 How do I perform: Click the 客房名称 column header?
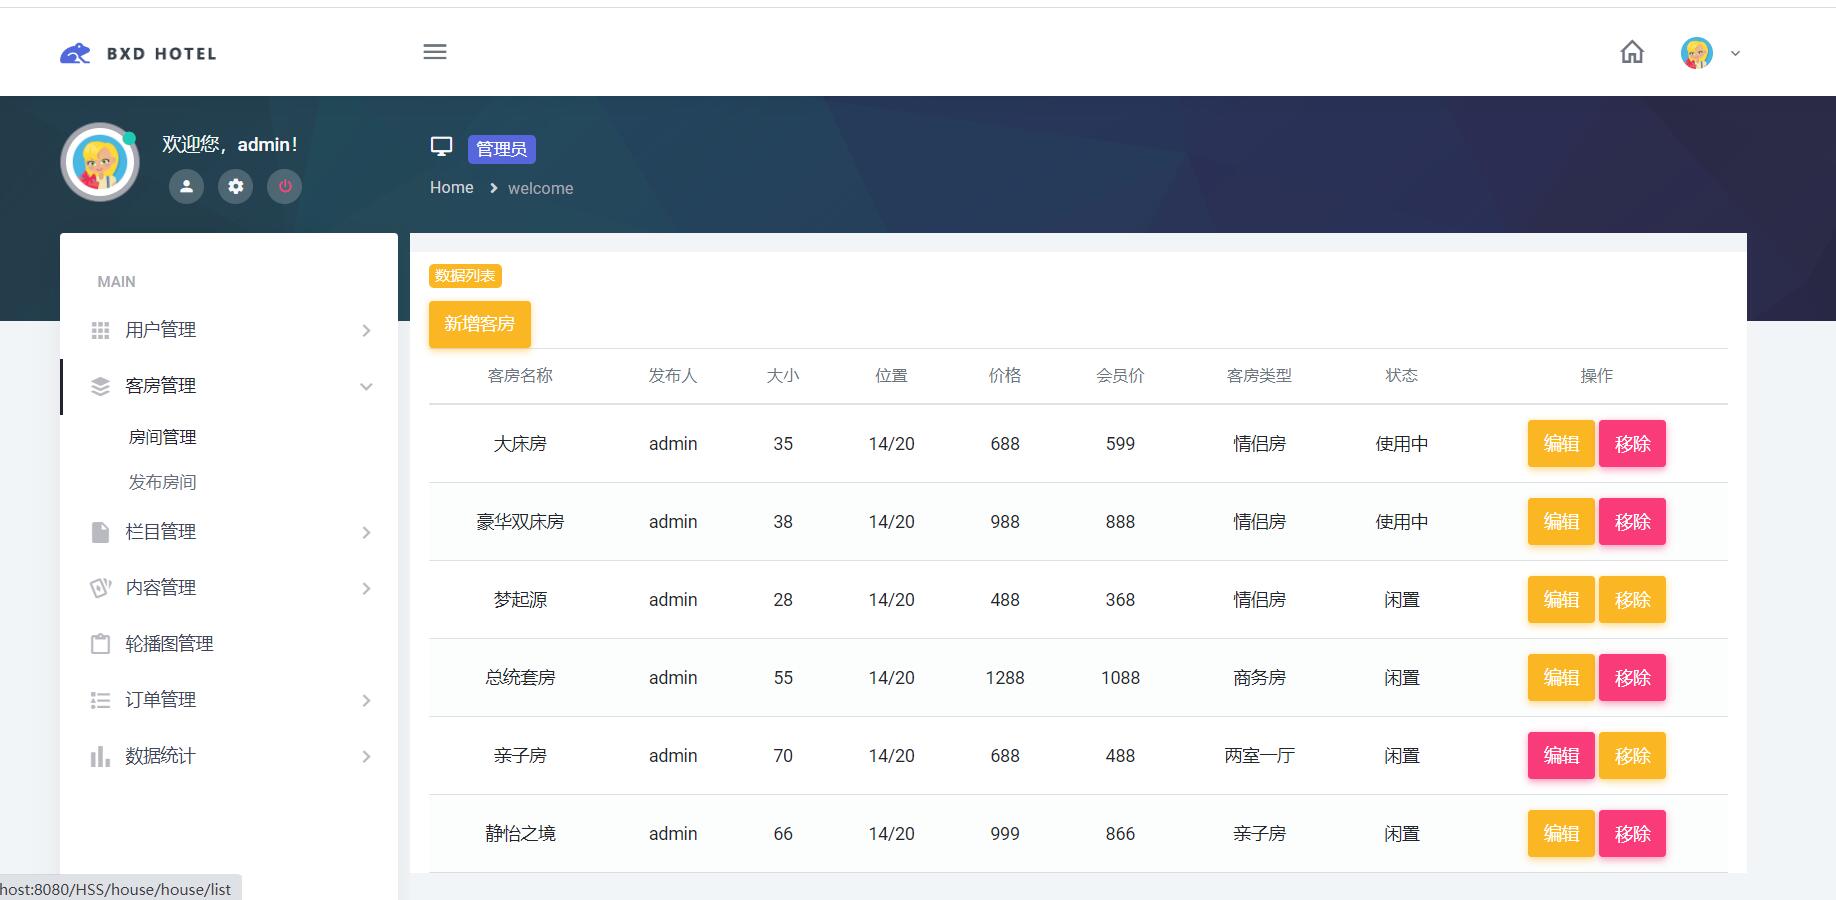(520, 376)
